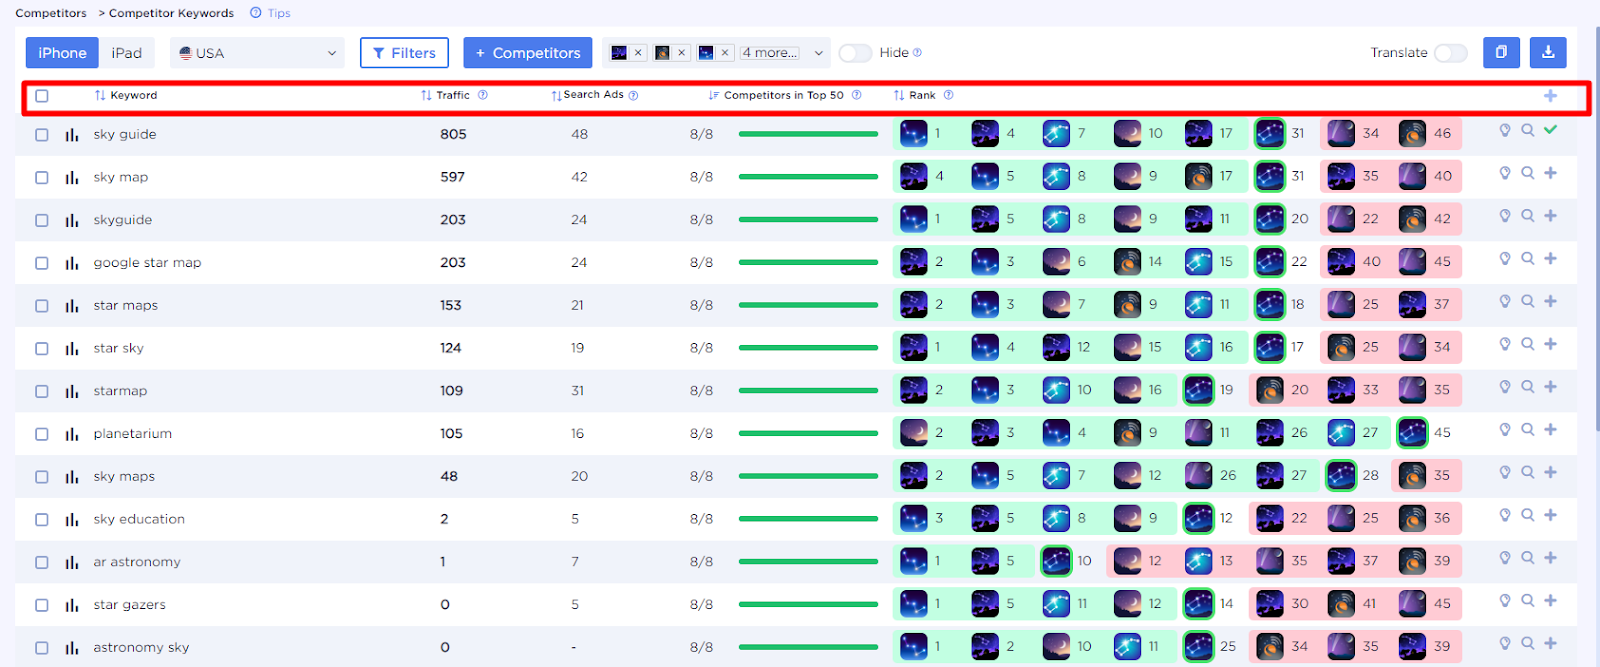Click keyword text 'google star map'
Image resolution: width=1600 pixels, height=667 pixels.
click(147, 263)
